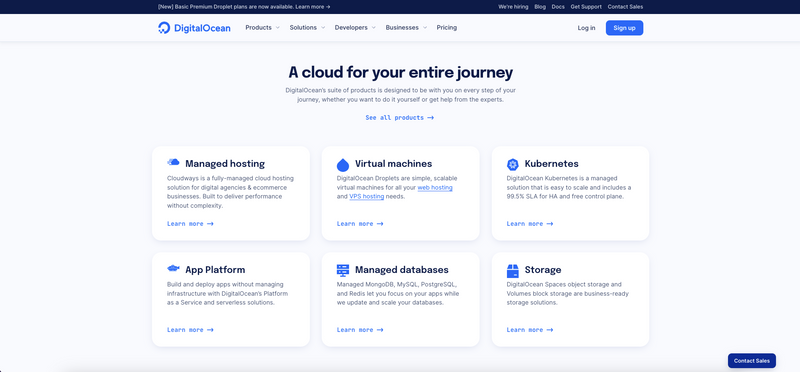Click the Storage box icon
The width and height of the screenshot is (800, 372).
(x=512, y=270)
